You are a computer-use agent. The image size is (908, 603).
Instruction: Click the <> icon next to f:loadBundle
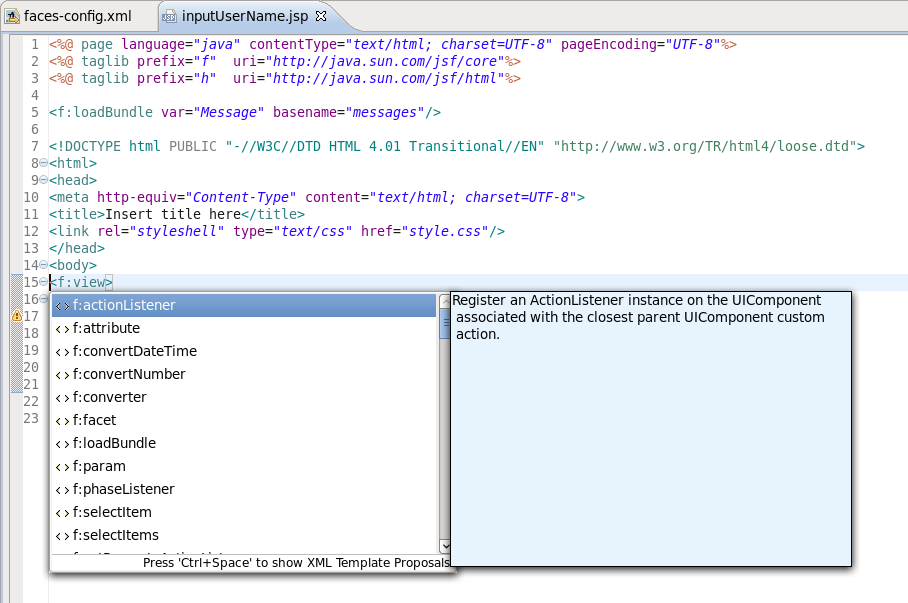tap(64, 443)
